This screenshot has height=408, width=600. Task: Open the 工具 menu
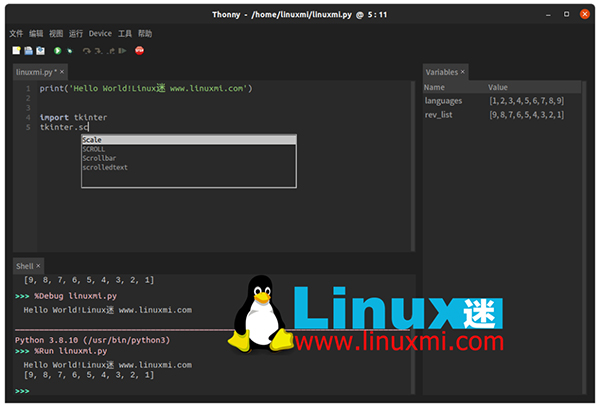125,34
